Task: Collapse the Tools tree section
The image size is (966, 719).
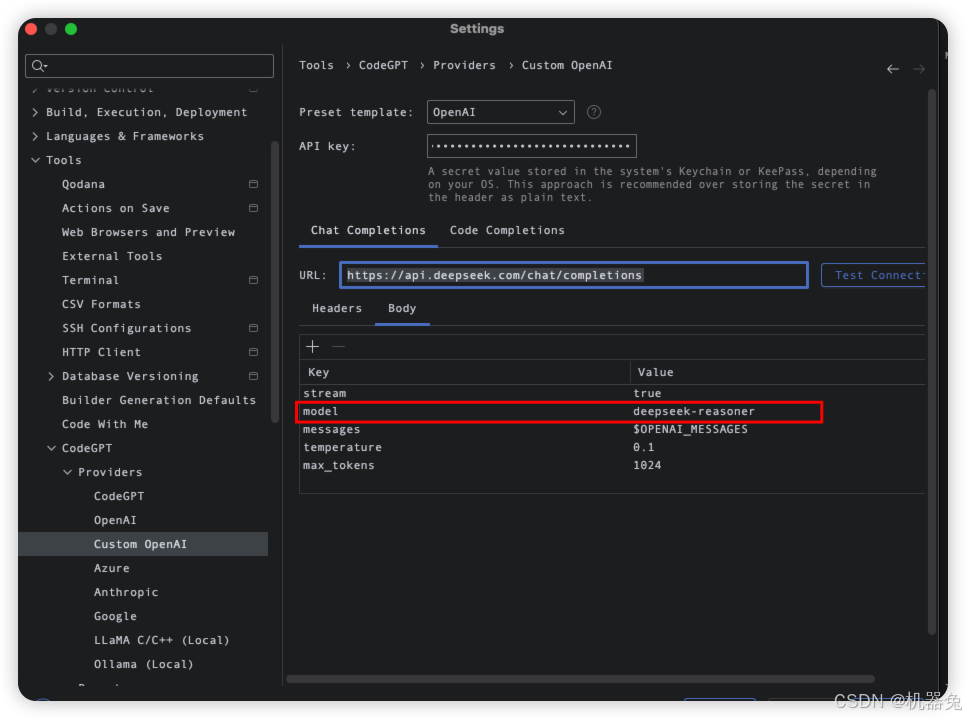Action: pyautogui.click(x=35, y=160)
